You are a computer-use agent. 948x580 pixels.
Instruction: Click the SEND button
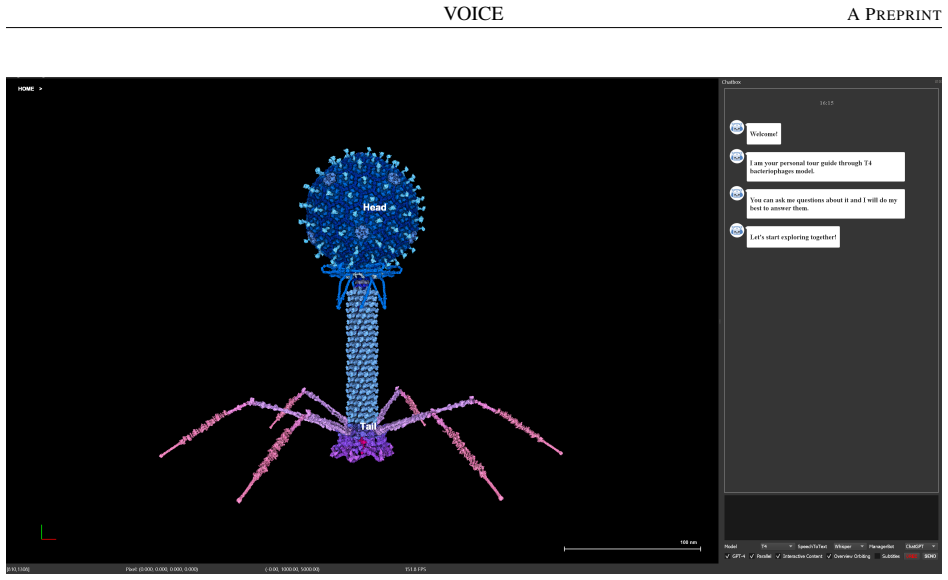pyautogui.click(x=930, y=556)
